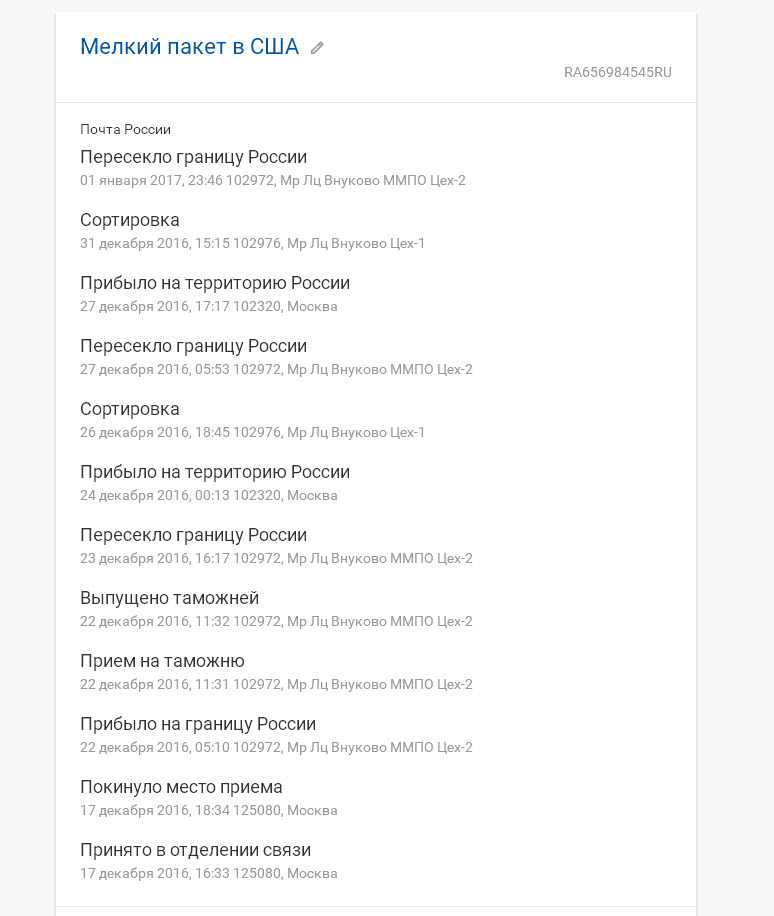Click the "Покинуло место приема" status heading

pyautogui.click(x=181, y=787)
